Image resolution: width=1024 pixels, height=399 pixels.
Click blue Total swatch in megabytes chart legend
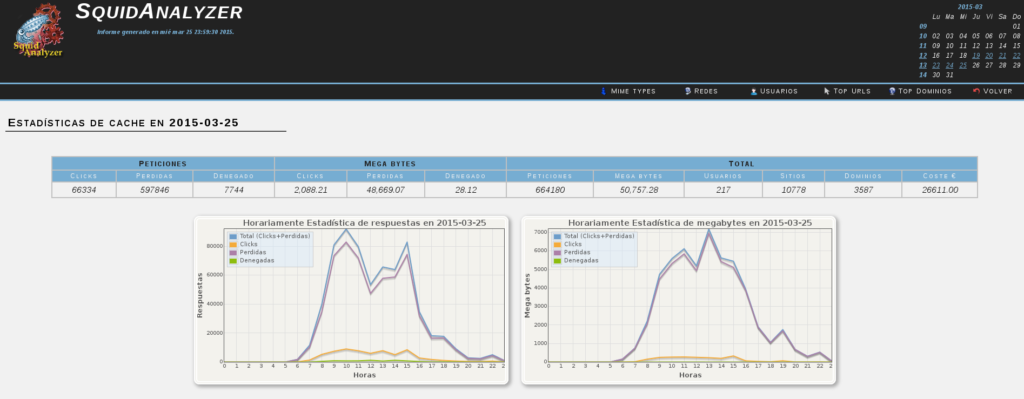pyautogui.click(x=556, y=236)
